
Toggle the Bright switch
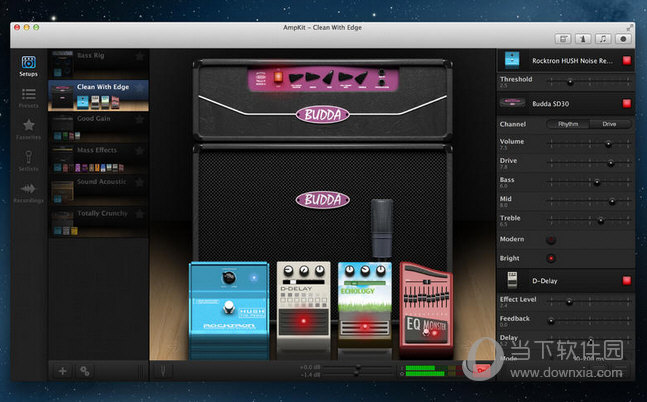pos(550,258)
